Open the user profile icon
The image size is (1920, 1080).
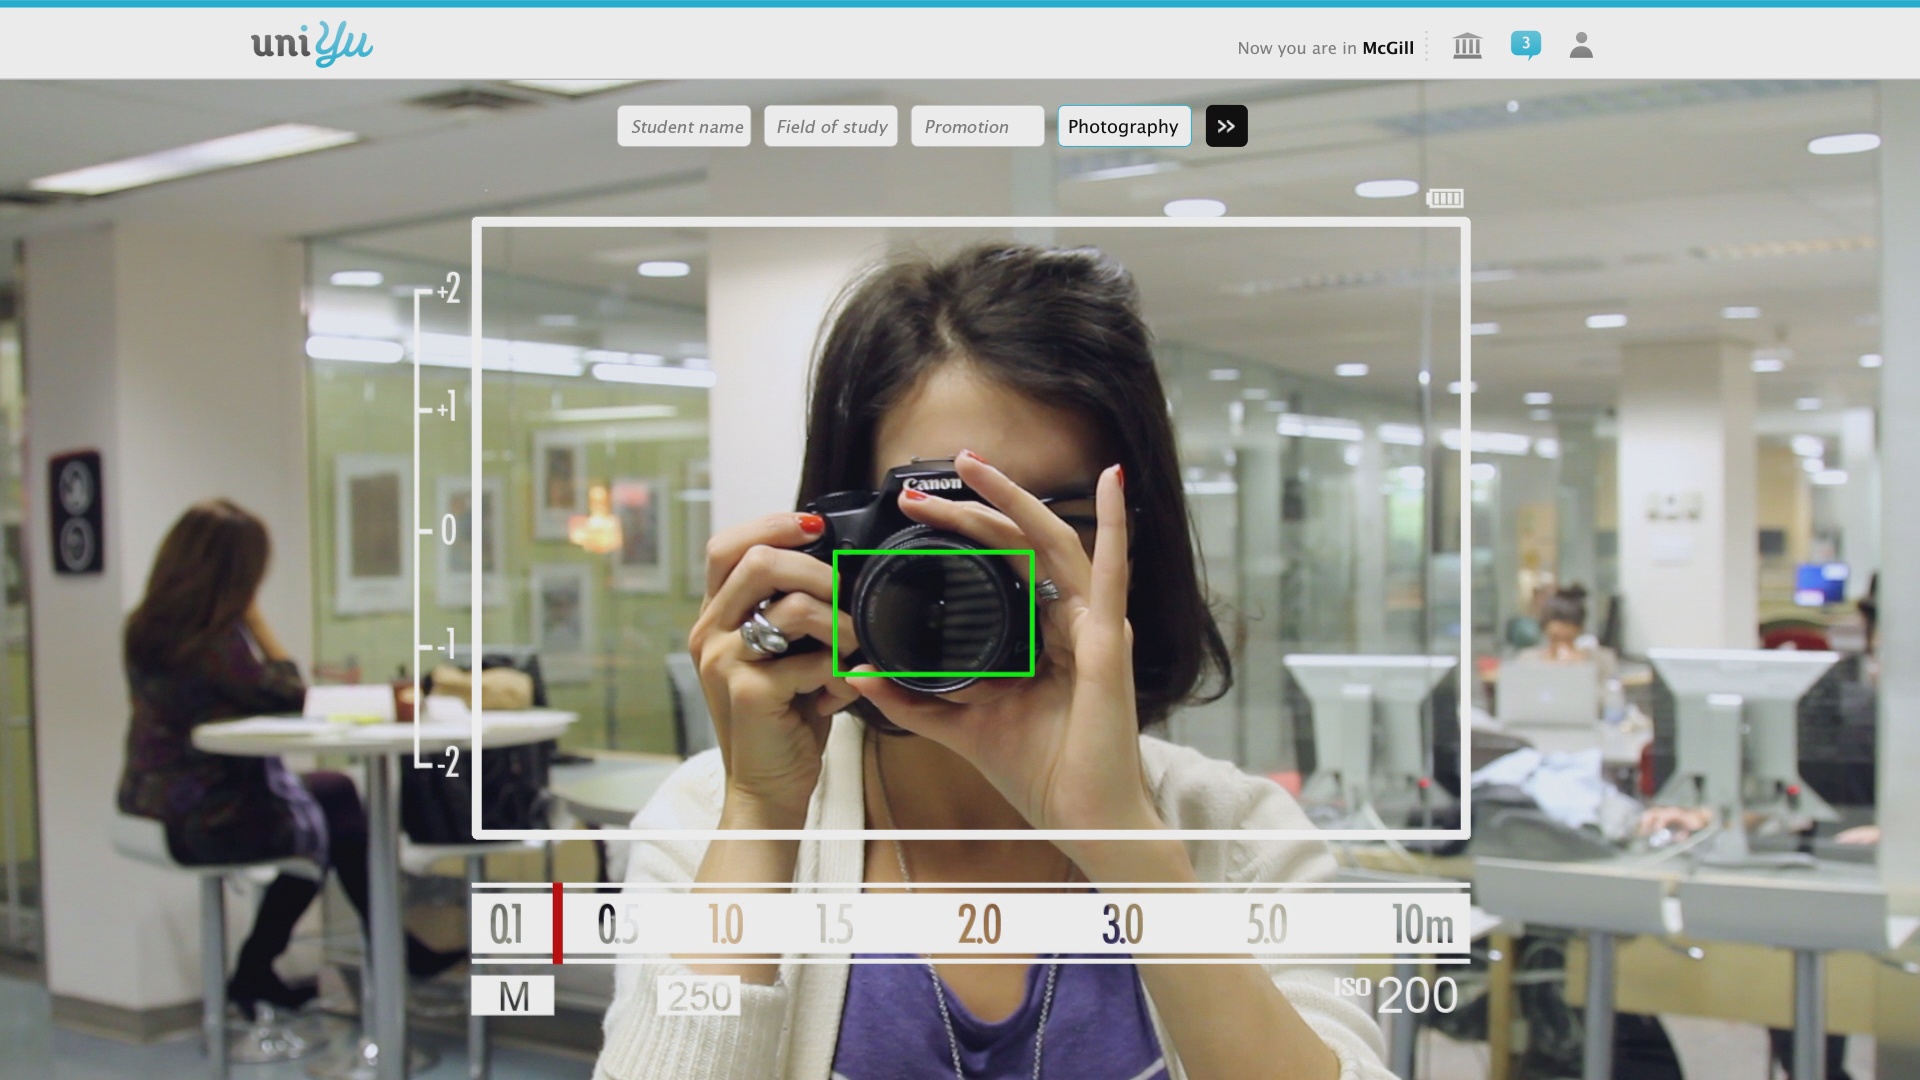(x=1581, y=45)
